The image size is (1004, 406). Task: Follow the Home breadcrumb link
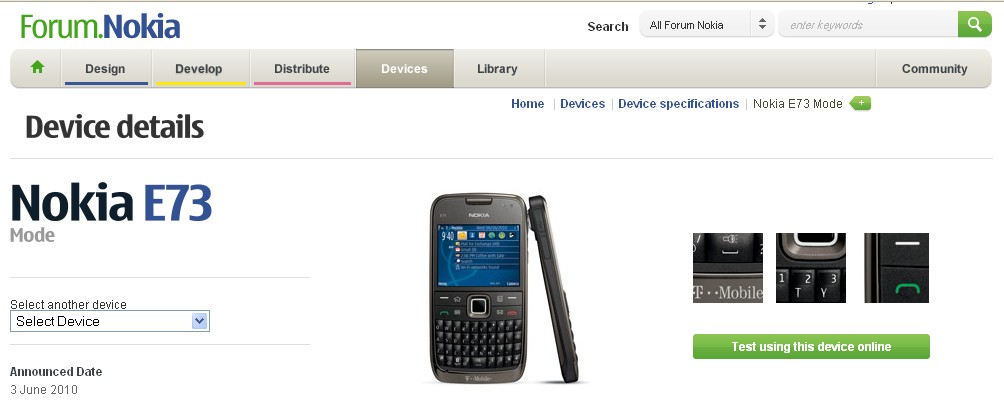click(528, 104)
